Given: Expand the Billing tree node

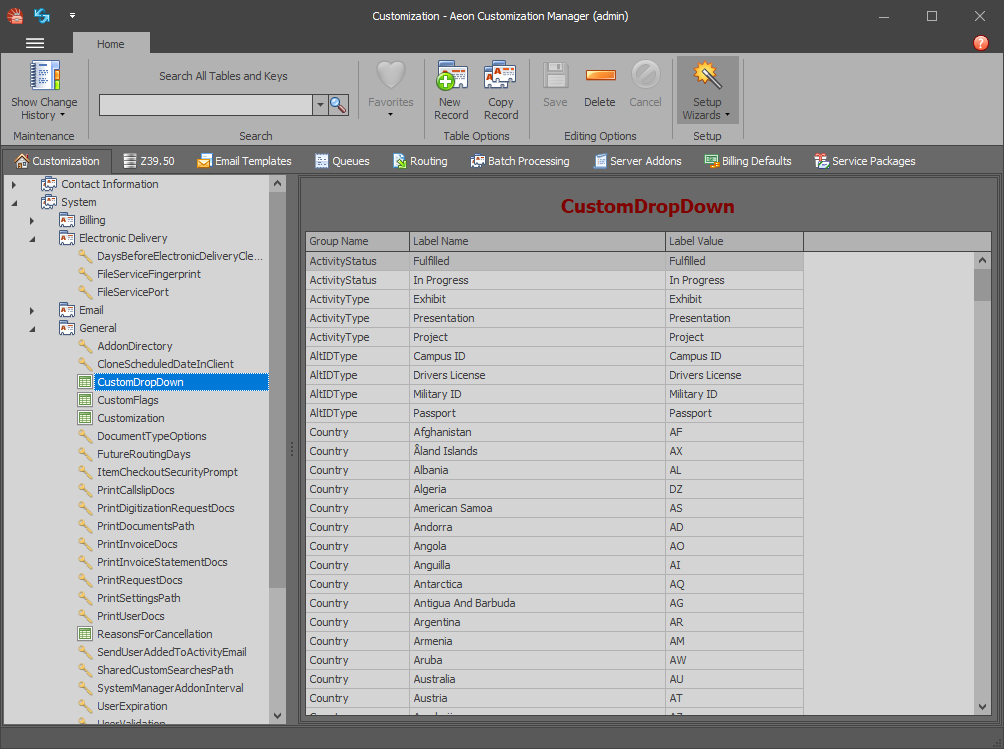Looking at the screenshot, I should pyautogui.click(x=32, y=220).
